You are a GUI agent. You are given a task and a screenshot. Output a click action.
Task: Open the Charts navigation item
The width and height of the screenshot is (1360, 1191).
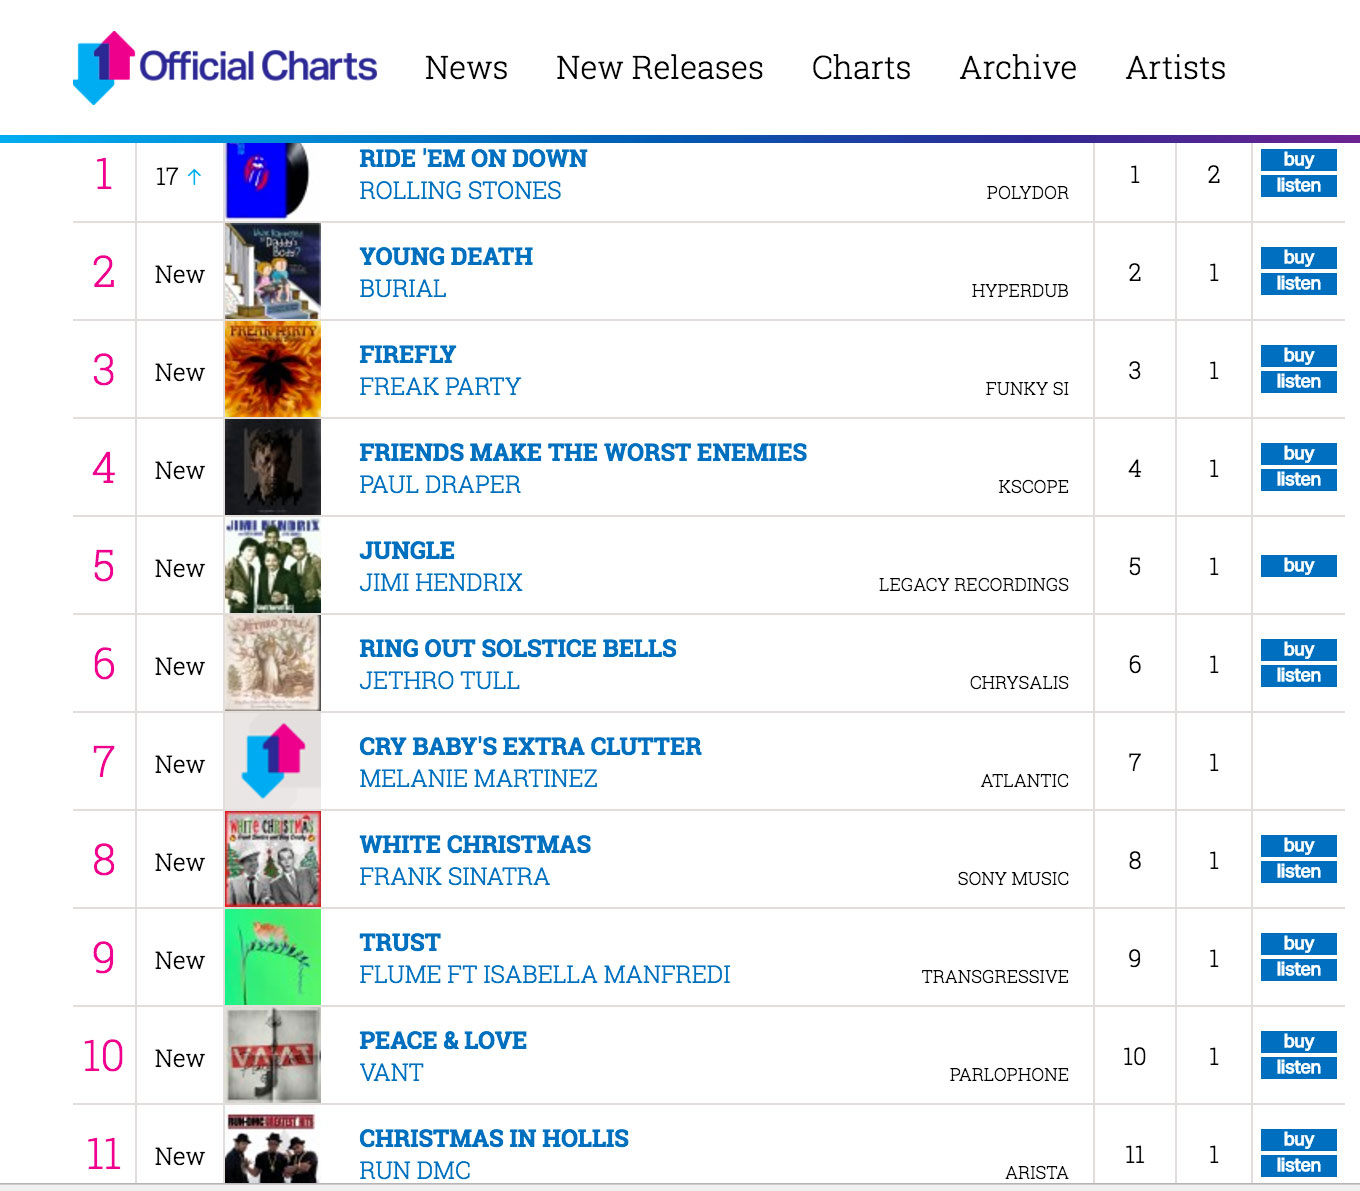[861, 68]
